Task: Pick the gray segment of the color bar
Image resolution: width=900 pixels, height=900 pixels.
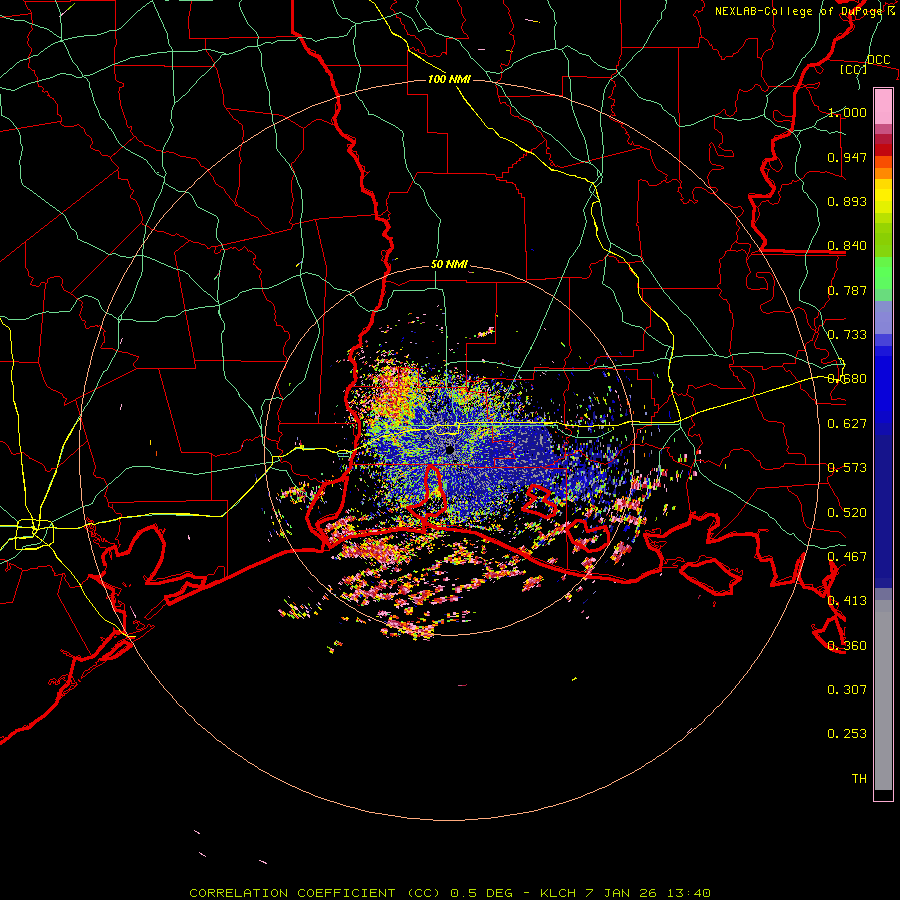Action: tap(883, 695)
